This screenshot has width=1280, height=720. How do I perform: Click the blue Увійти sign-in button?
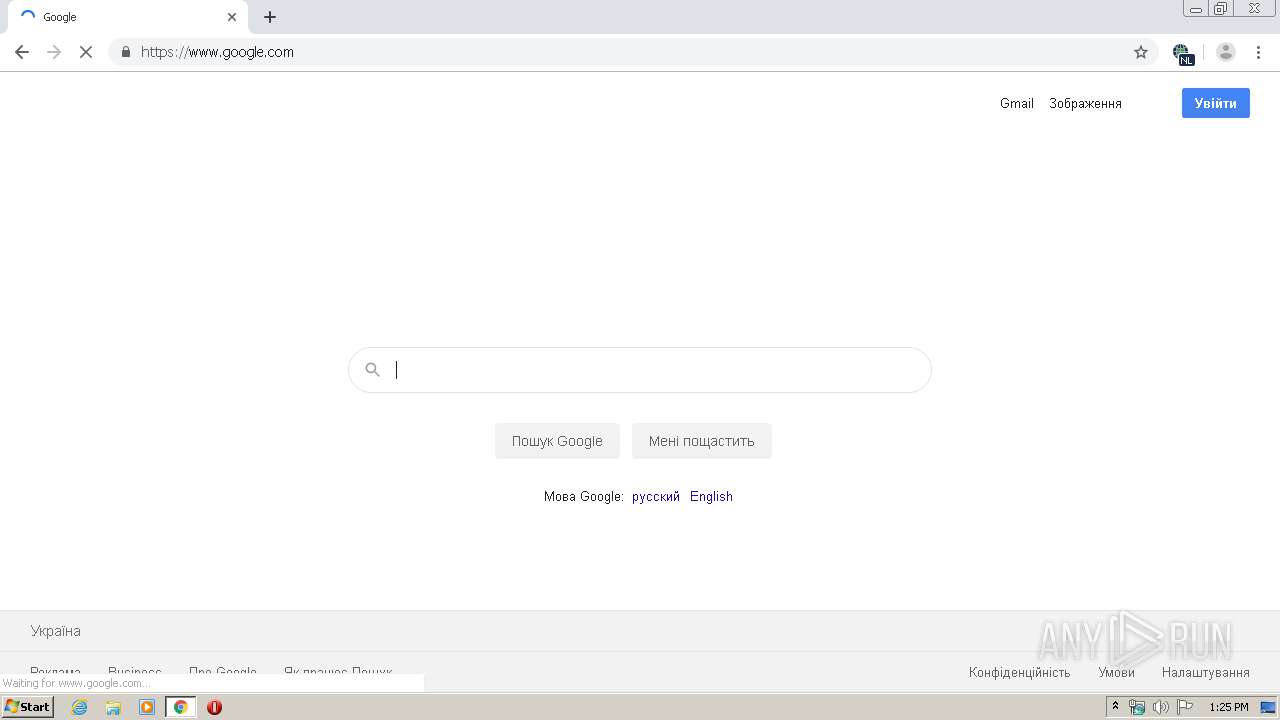pyautogui.click(x=1216, y=103)
